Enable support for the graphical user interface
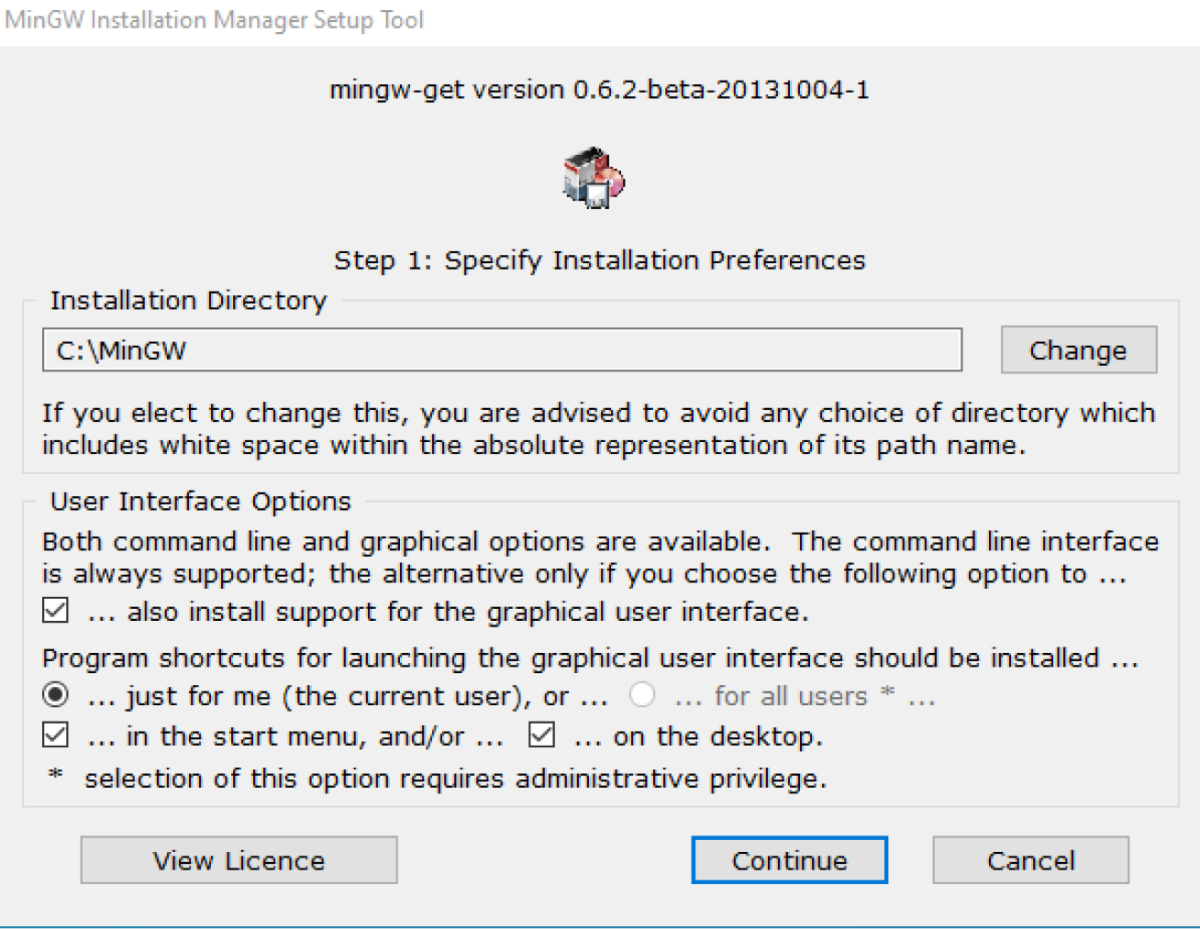The height and width of the screenshot is (929, 1200). [56, 610]
